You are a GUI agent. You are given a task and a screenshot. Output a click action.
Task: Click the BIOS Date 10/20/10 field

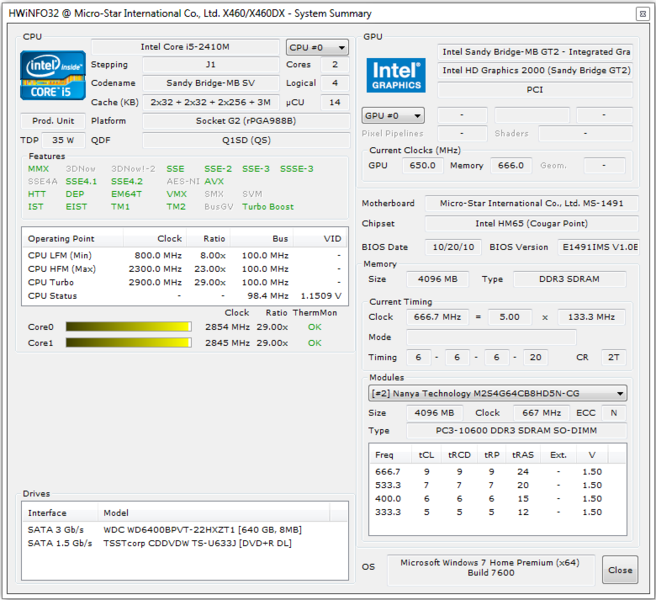454,247
